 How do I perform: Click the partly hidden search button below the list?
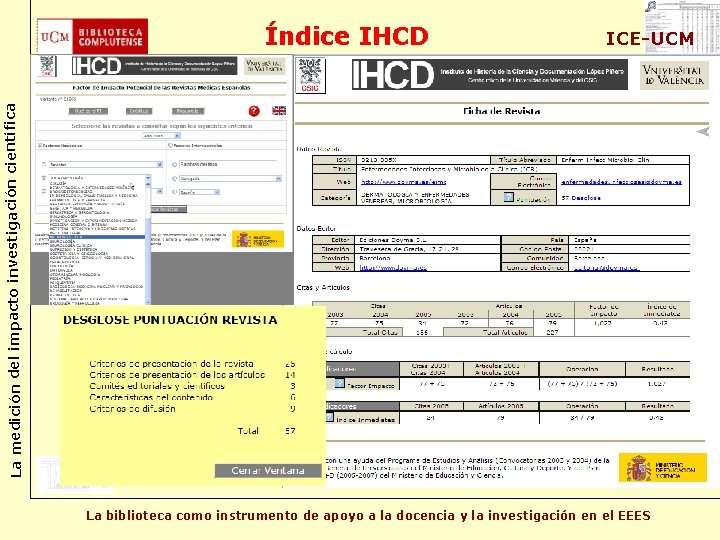(169, 209)
